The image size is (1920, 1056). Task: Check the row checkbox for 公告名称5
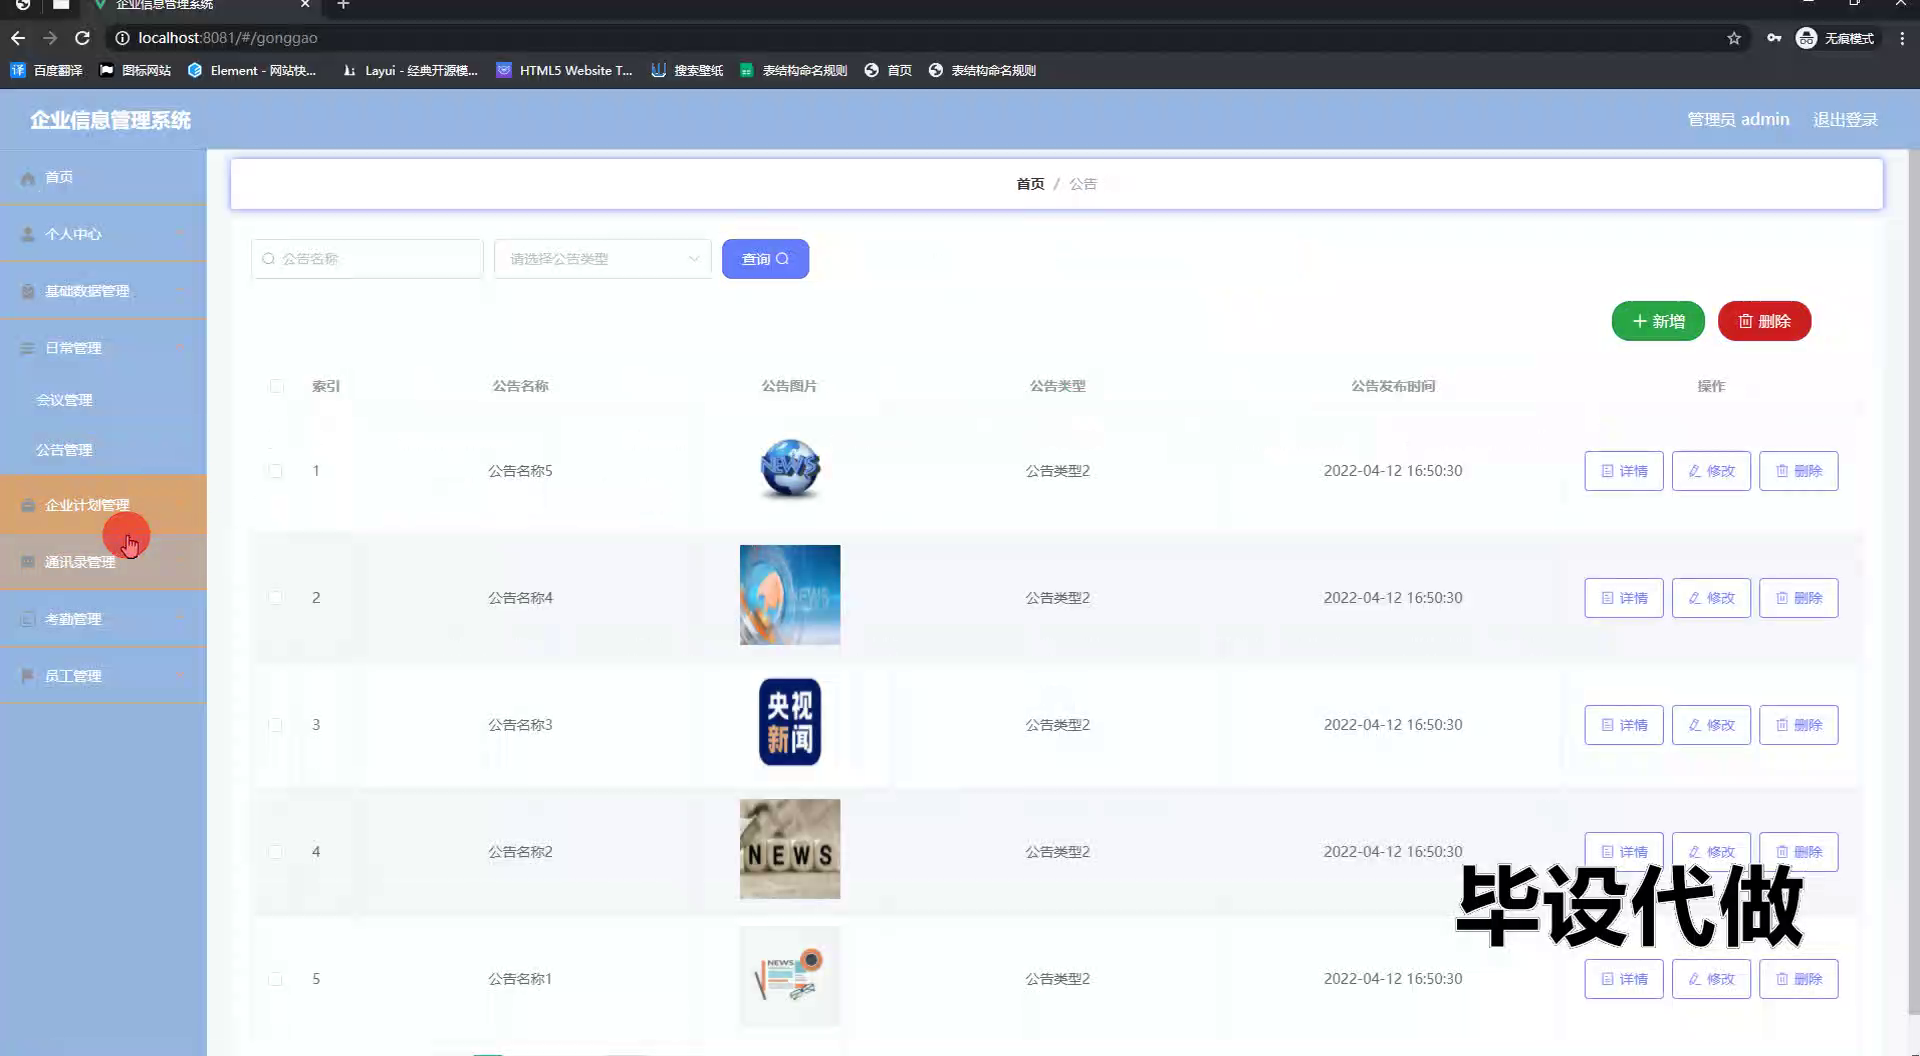pyautogui.click(x=275, y=471)
